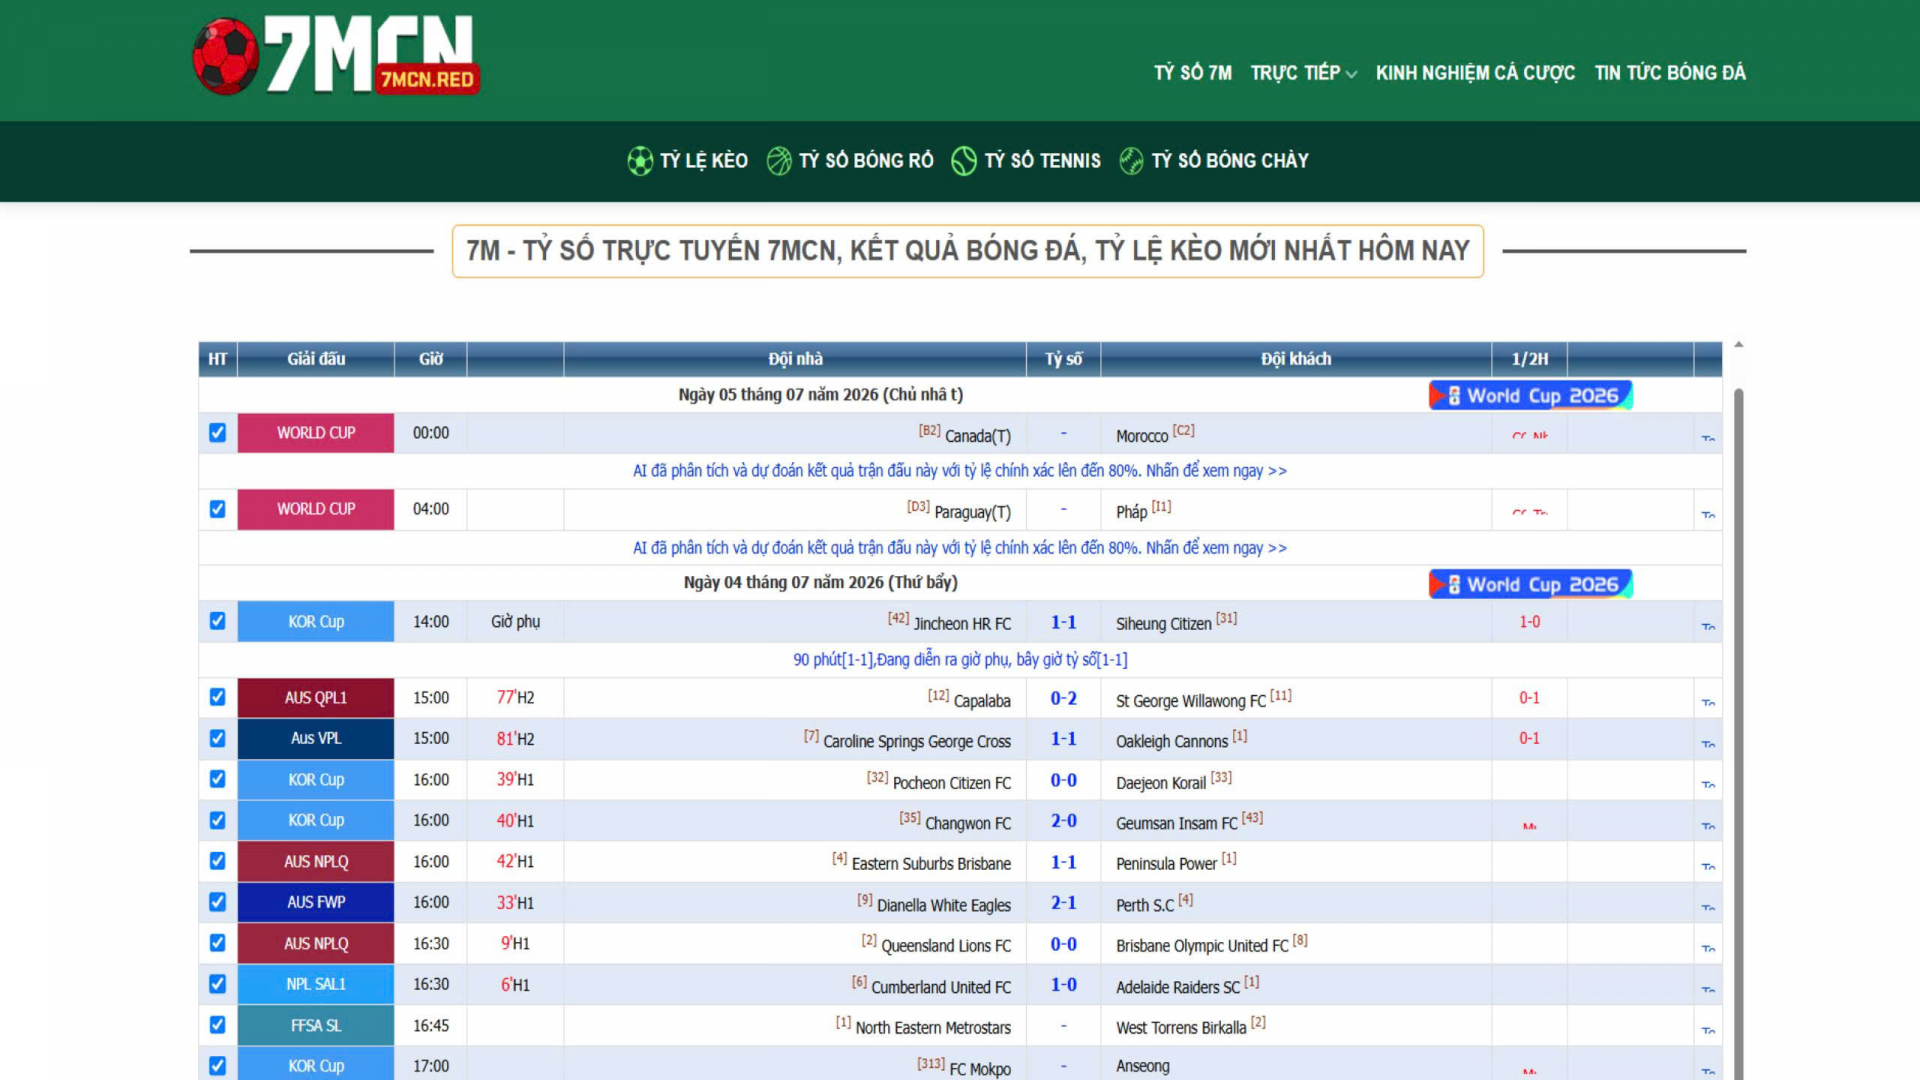Open the basketball scores icon
The width and height of the screenshot is (1920, 1080).
(779, 161)
